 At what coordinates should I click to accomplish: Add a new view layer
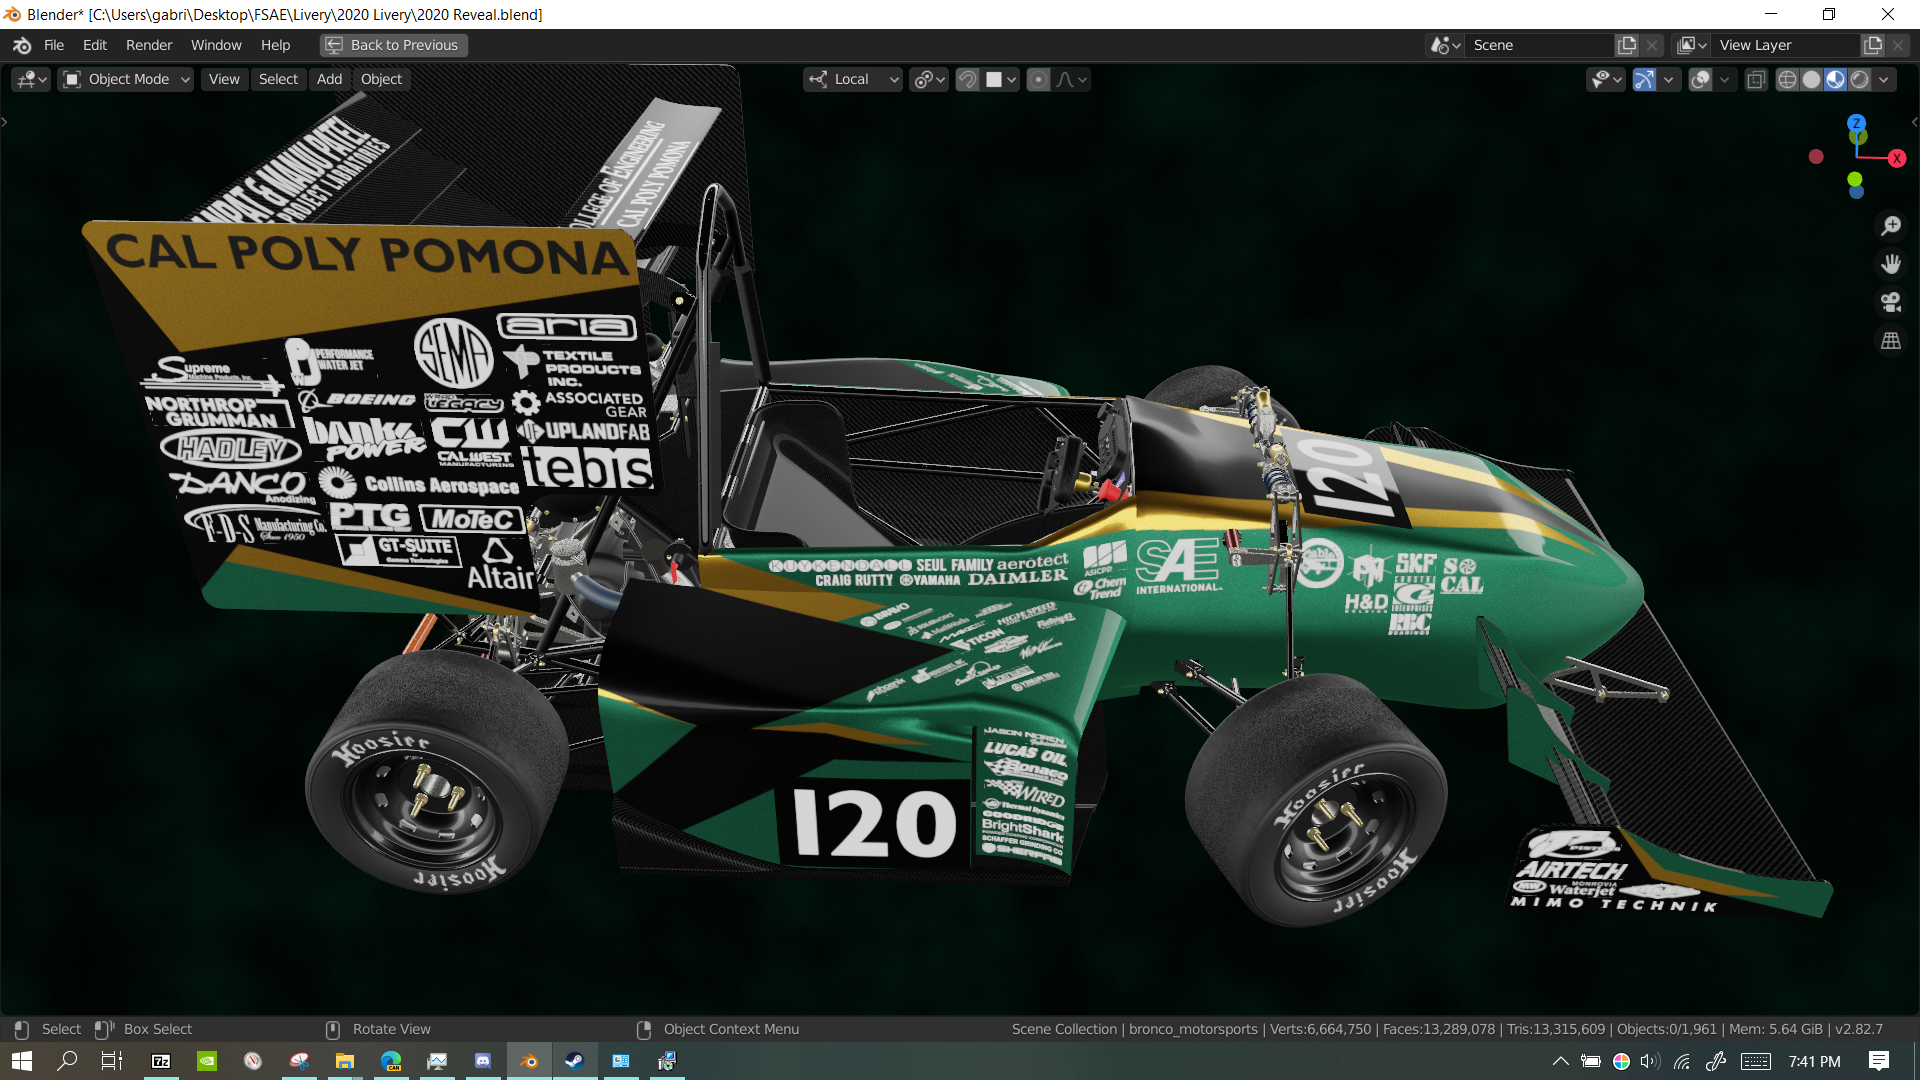pyautogui.click(x=1873, y=45)
